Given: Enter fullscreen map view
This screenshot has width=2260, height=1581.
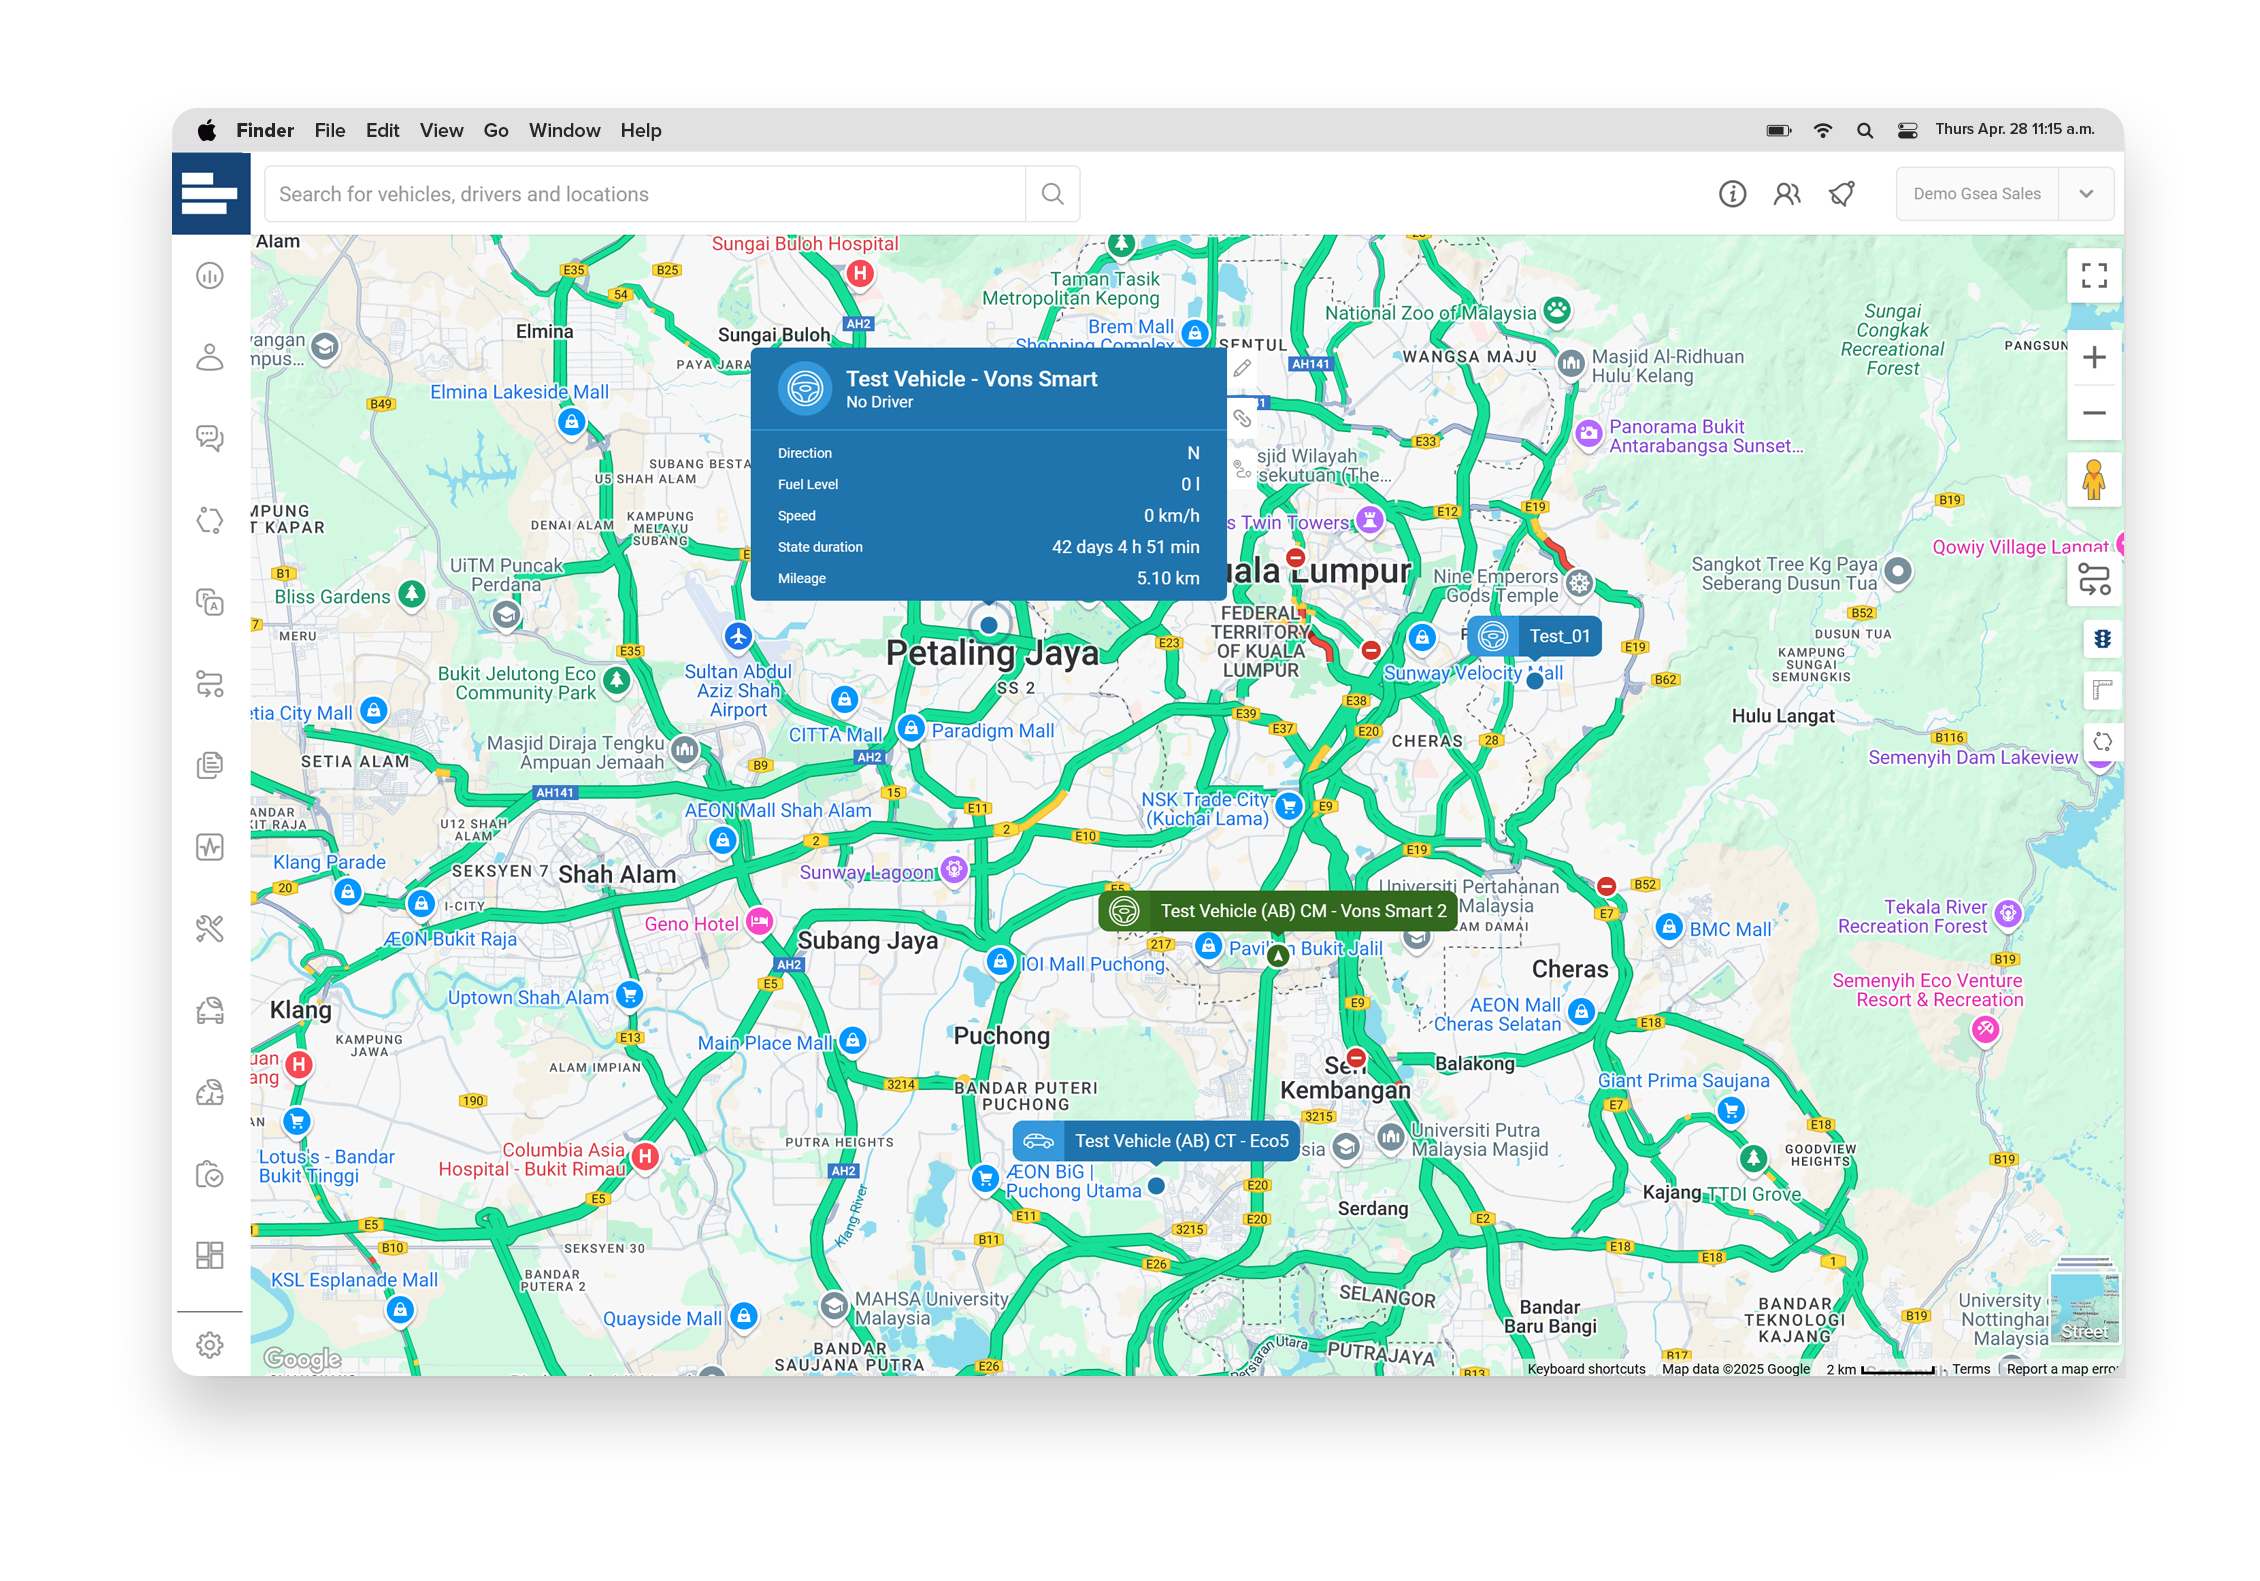Looking at the screenshot, I should (2094, 275).
